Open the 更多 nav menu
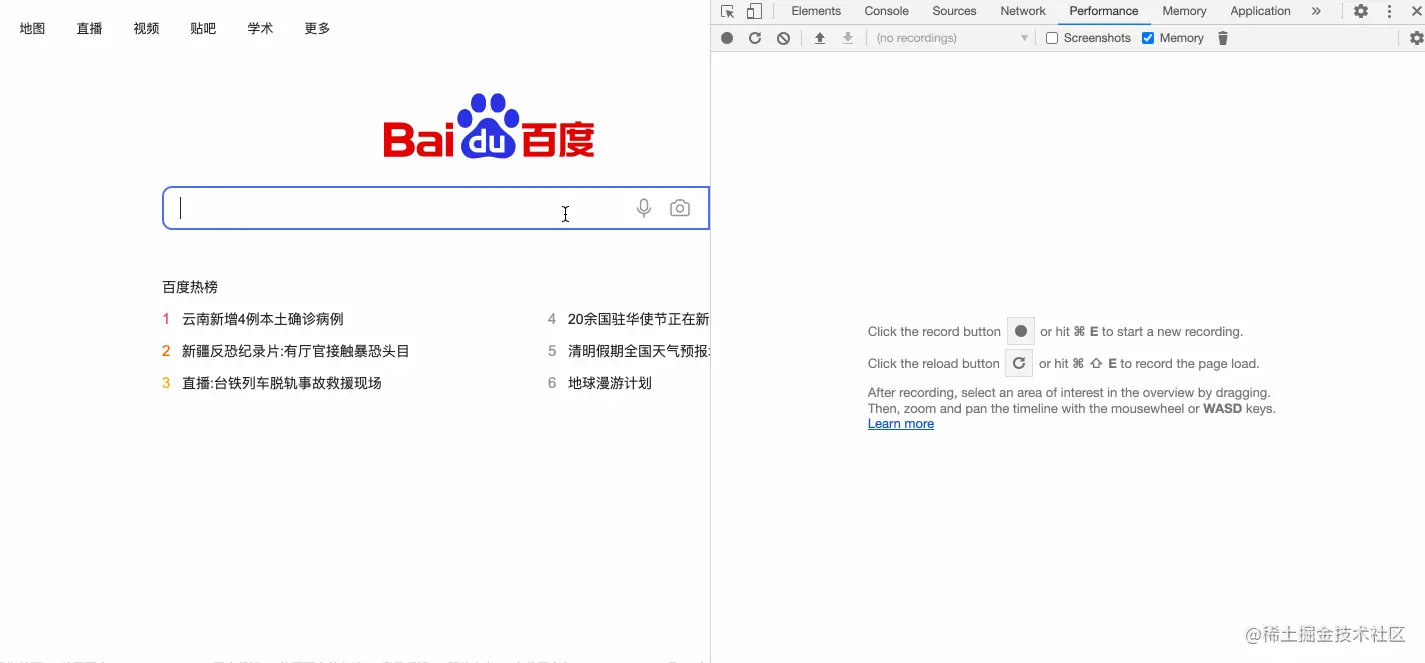The width and height of the screenshot is (1425, 663). [x=317, y=28]
